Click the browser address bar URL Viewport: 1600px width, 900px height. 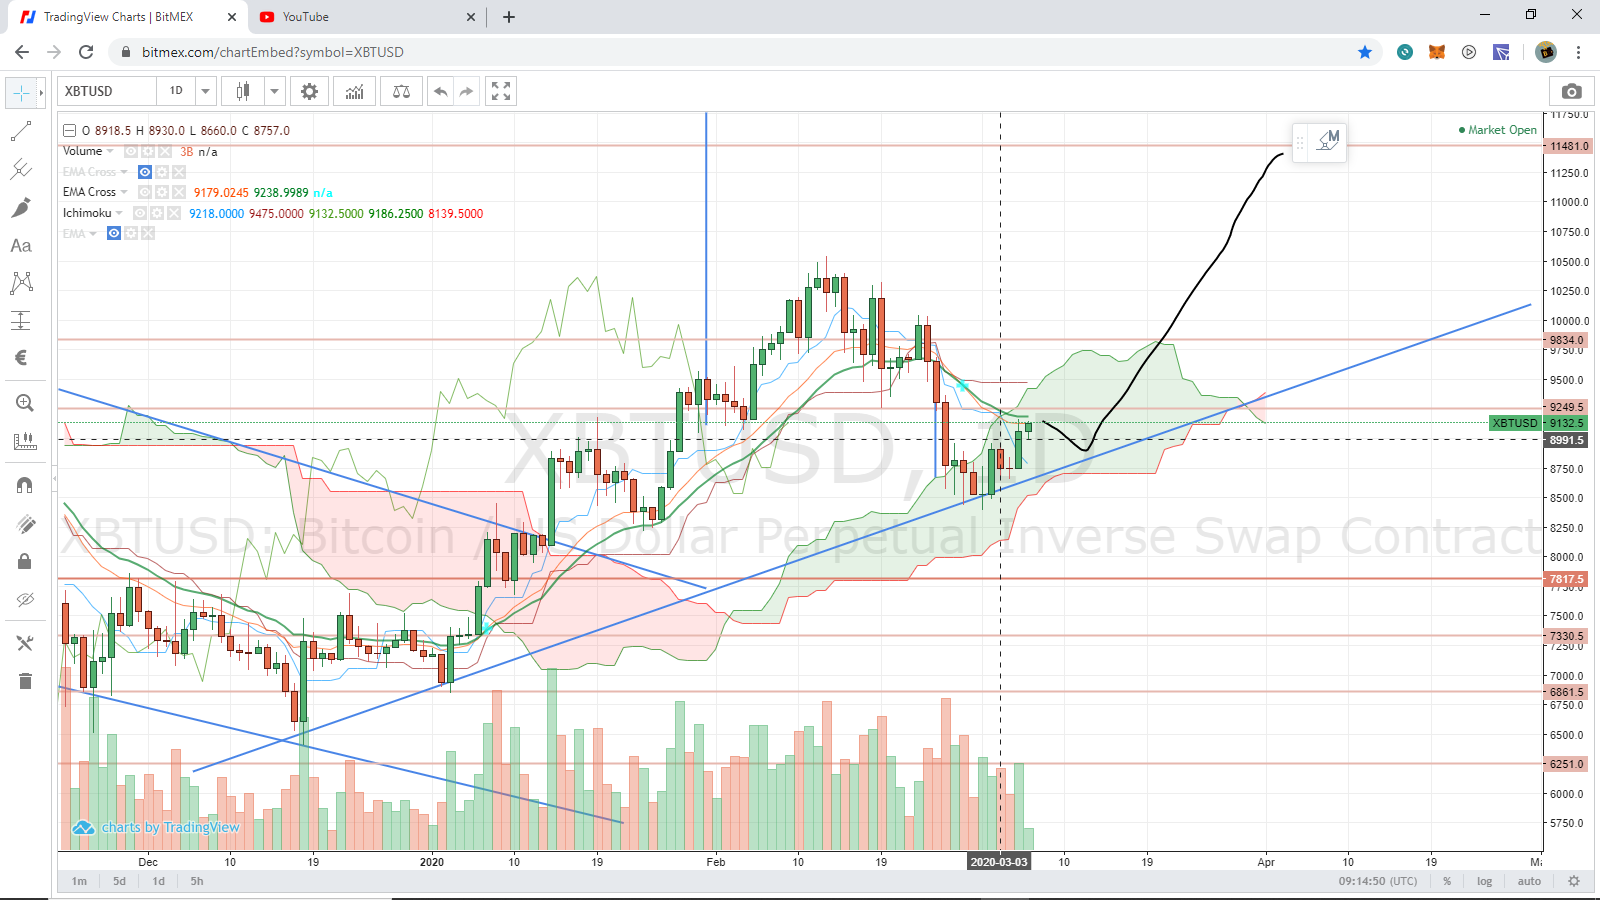pos(273,52)
